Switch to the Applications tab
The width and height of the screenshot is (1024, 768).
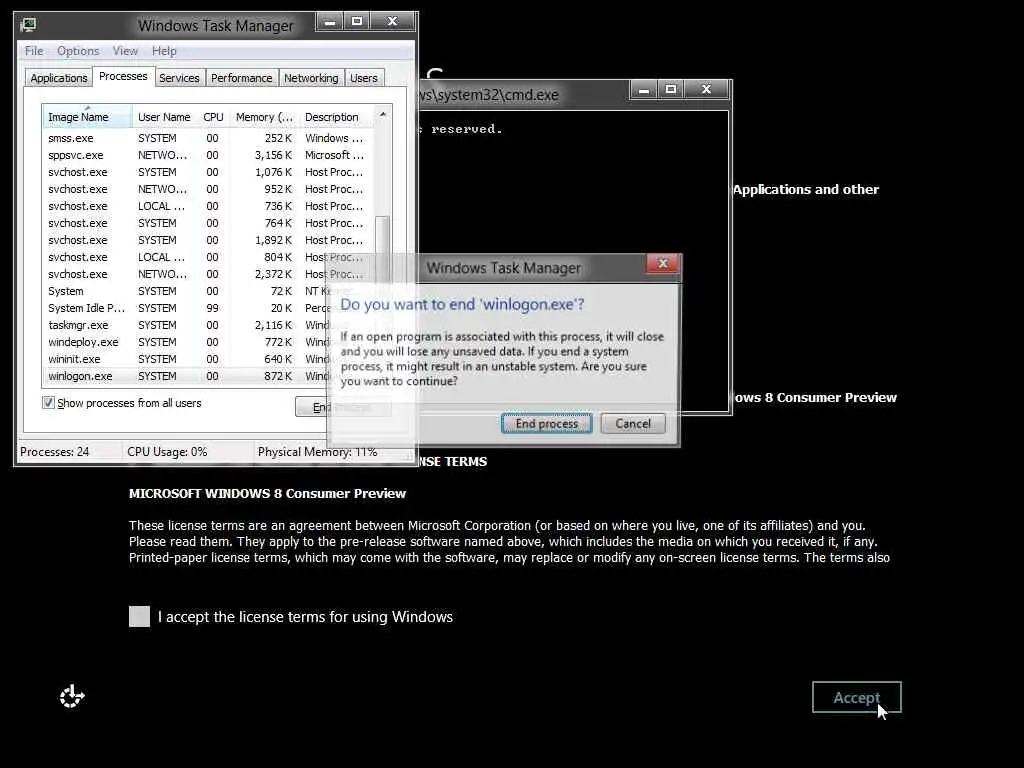coord(59,78)
